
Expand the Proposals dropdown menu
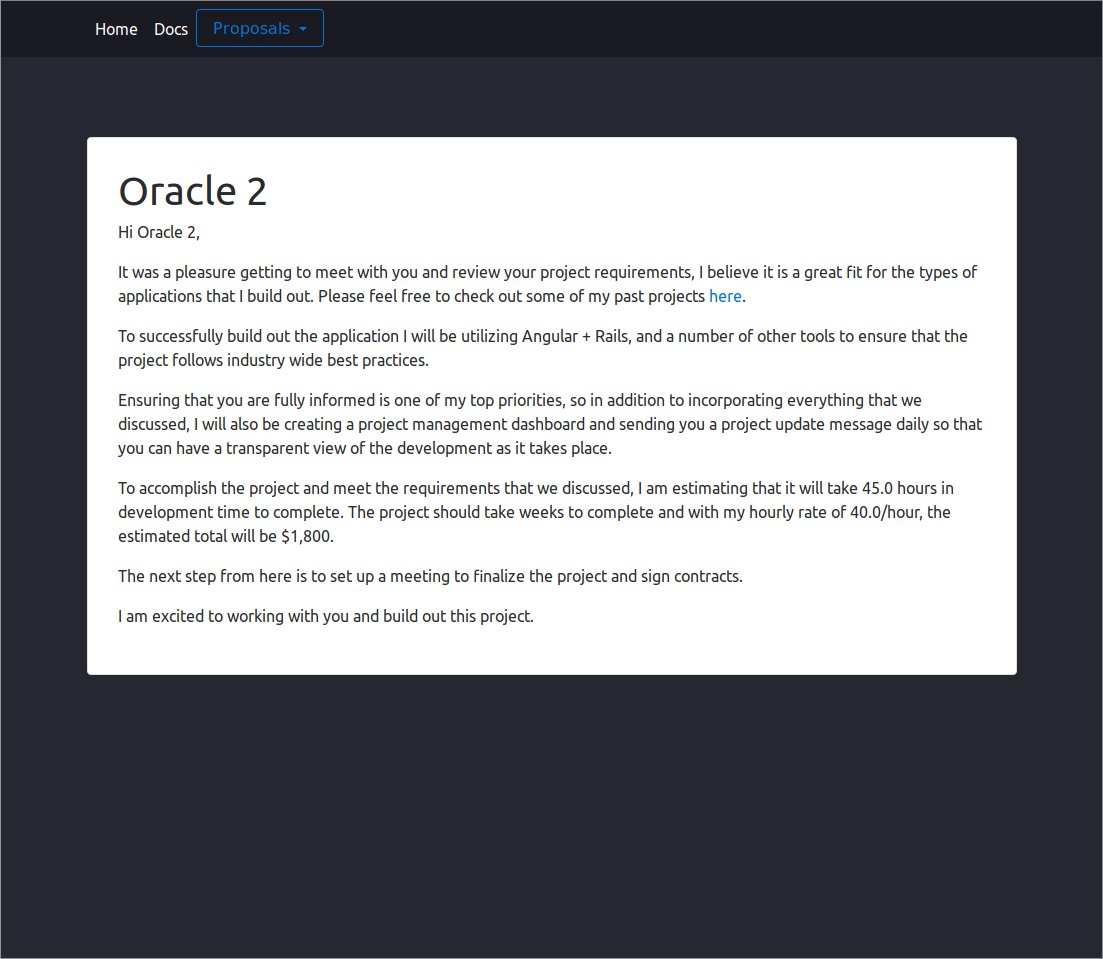(260, 28)
